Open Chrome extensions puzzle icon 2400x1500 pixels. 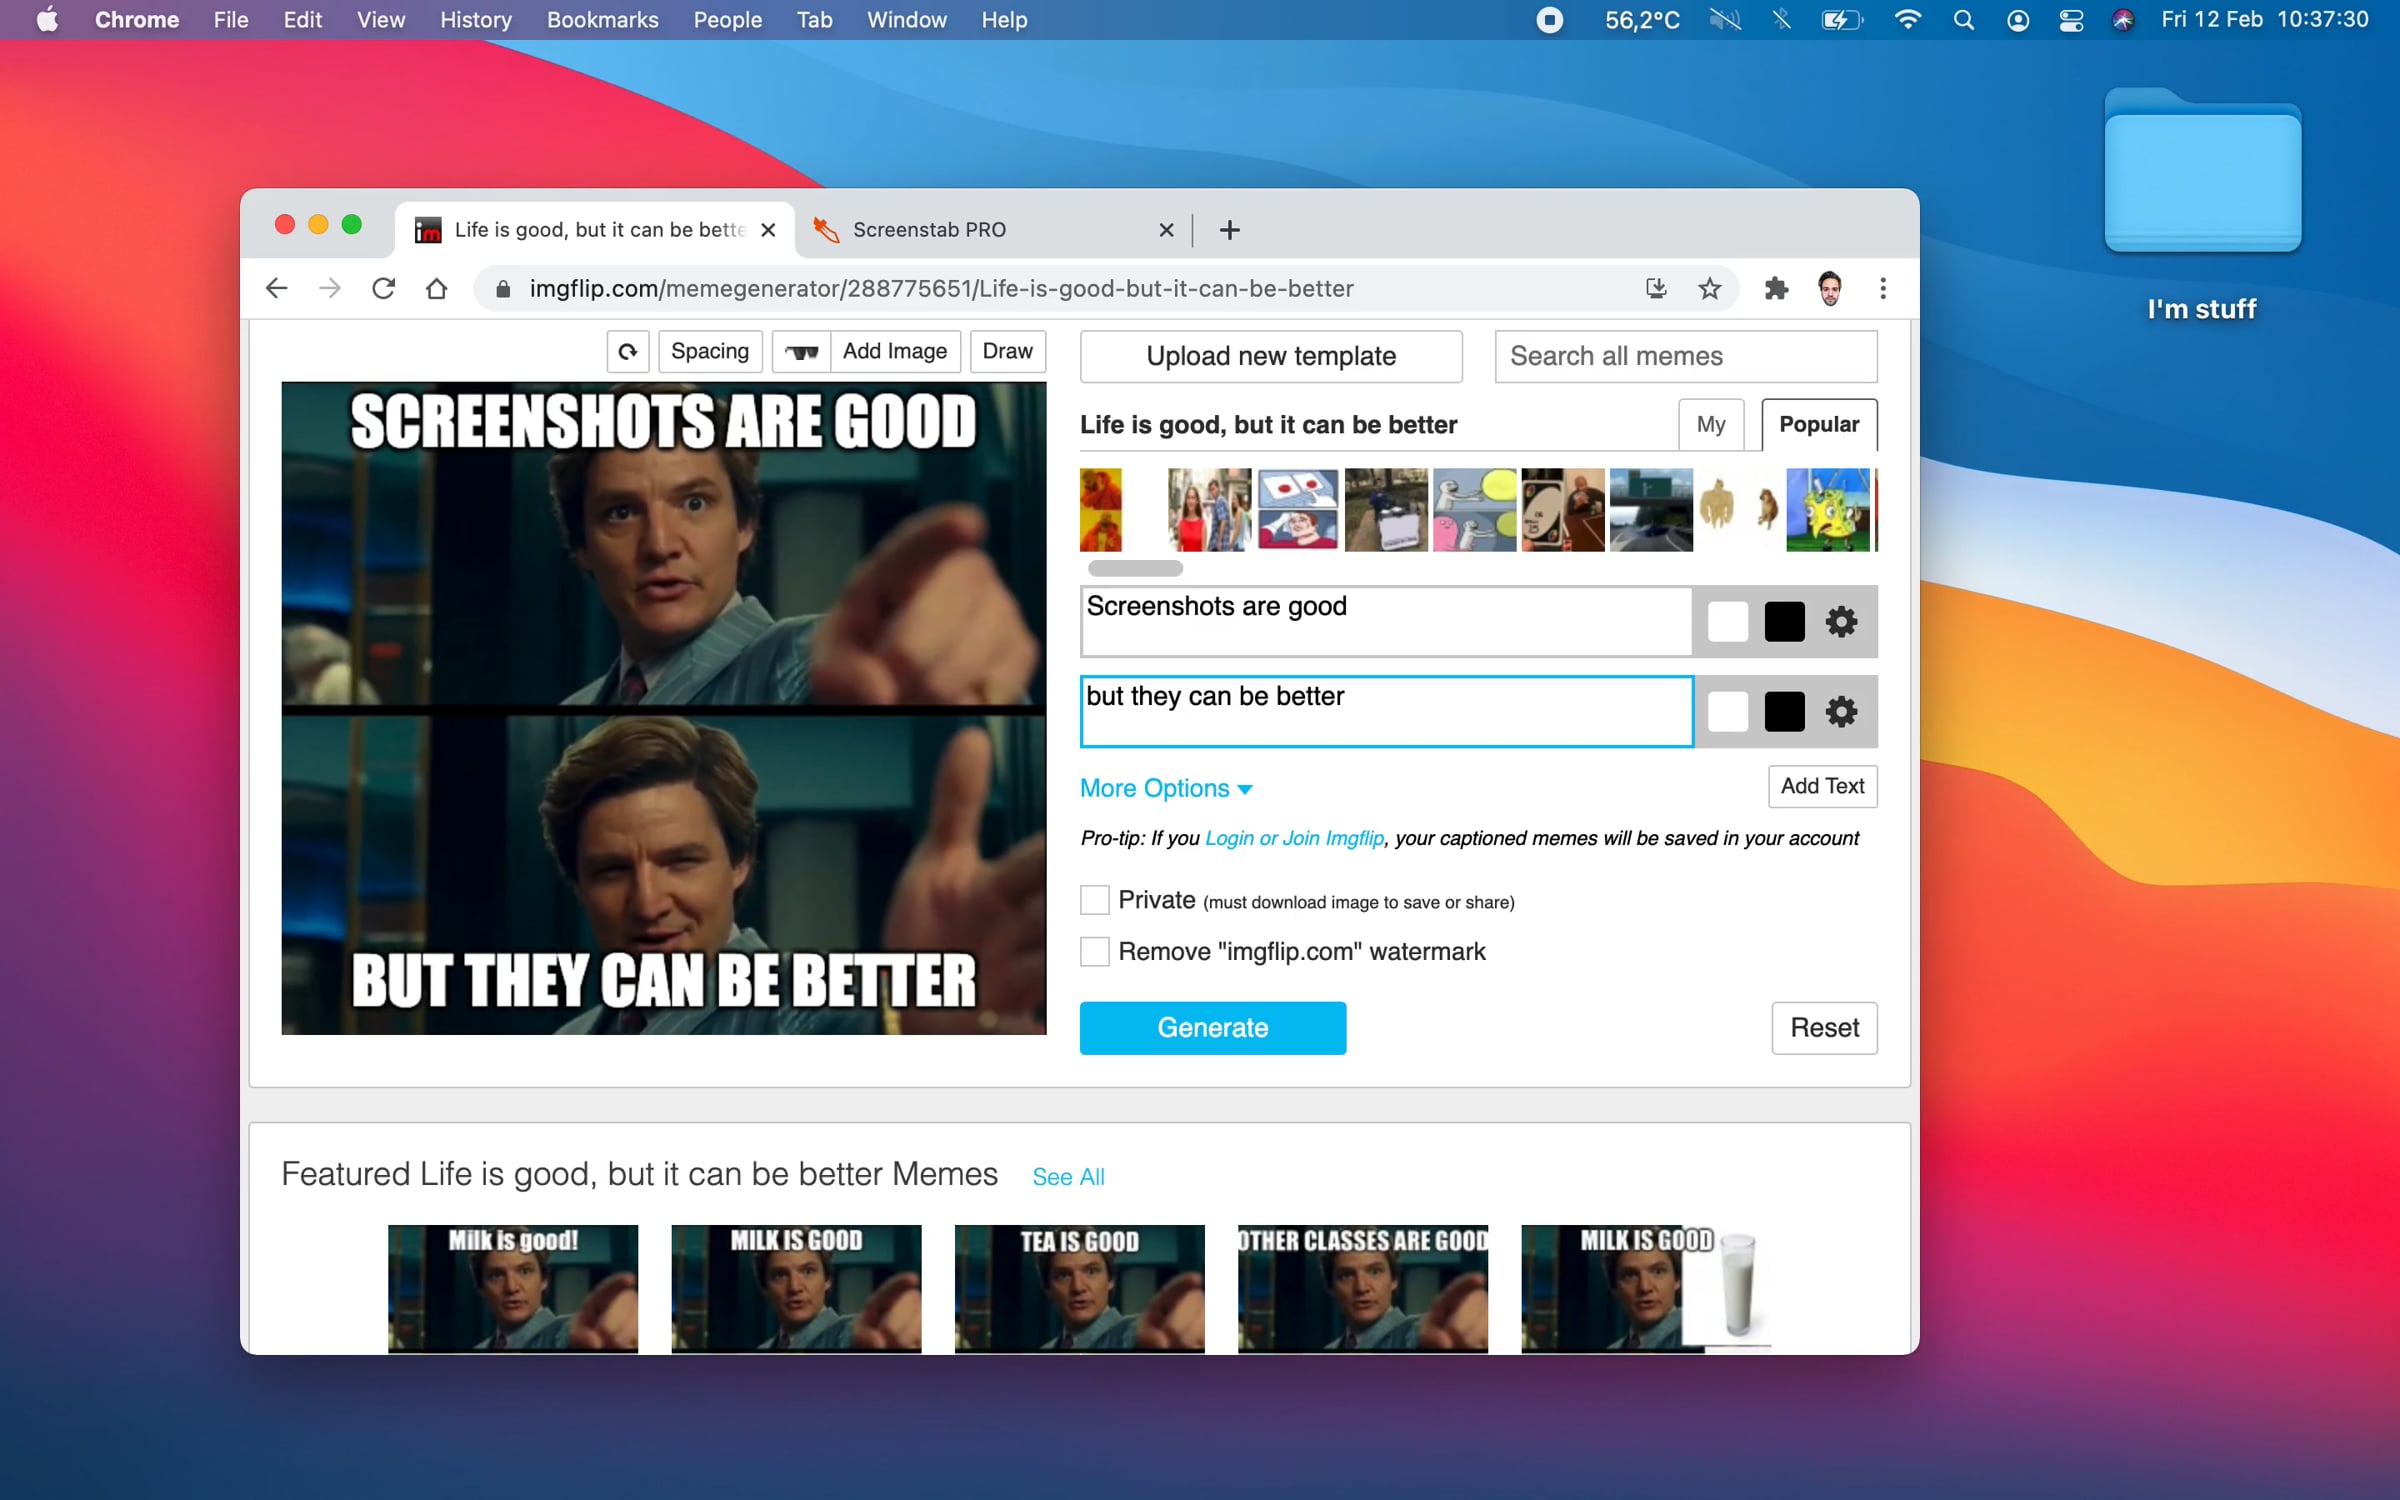(1776, 289)
